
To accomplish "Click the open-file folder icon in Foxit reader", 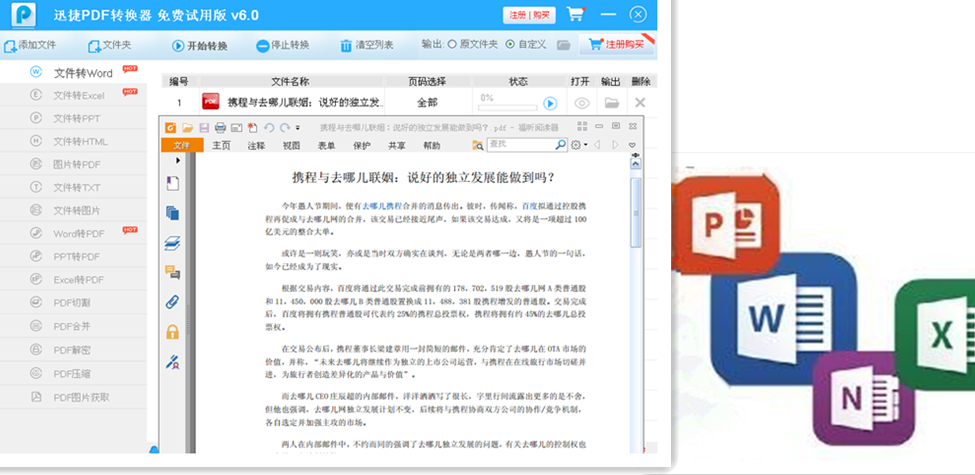I will coord(187,127).
